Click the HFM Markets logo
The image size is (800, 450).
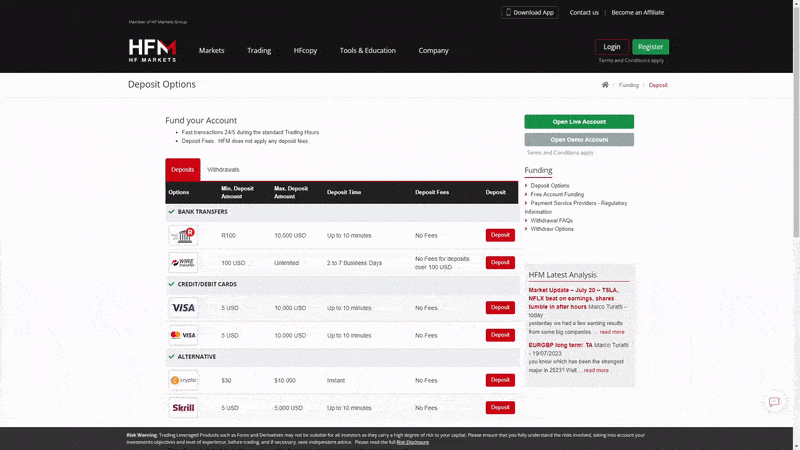click(x=152, y=51)
